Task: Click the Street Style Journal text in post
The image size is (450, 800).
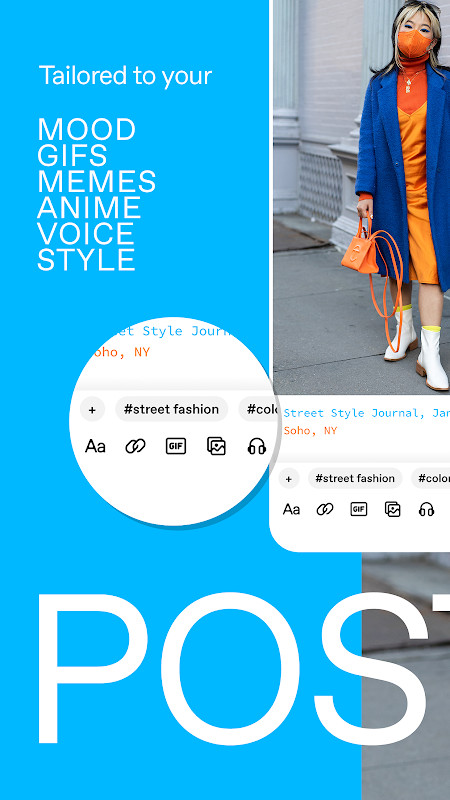Action: [367, 413]
